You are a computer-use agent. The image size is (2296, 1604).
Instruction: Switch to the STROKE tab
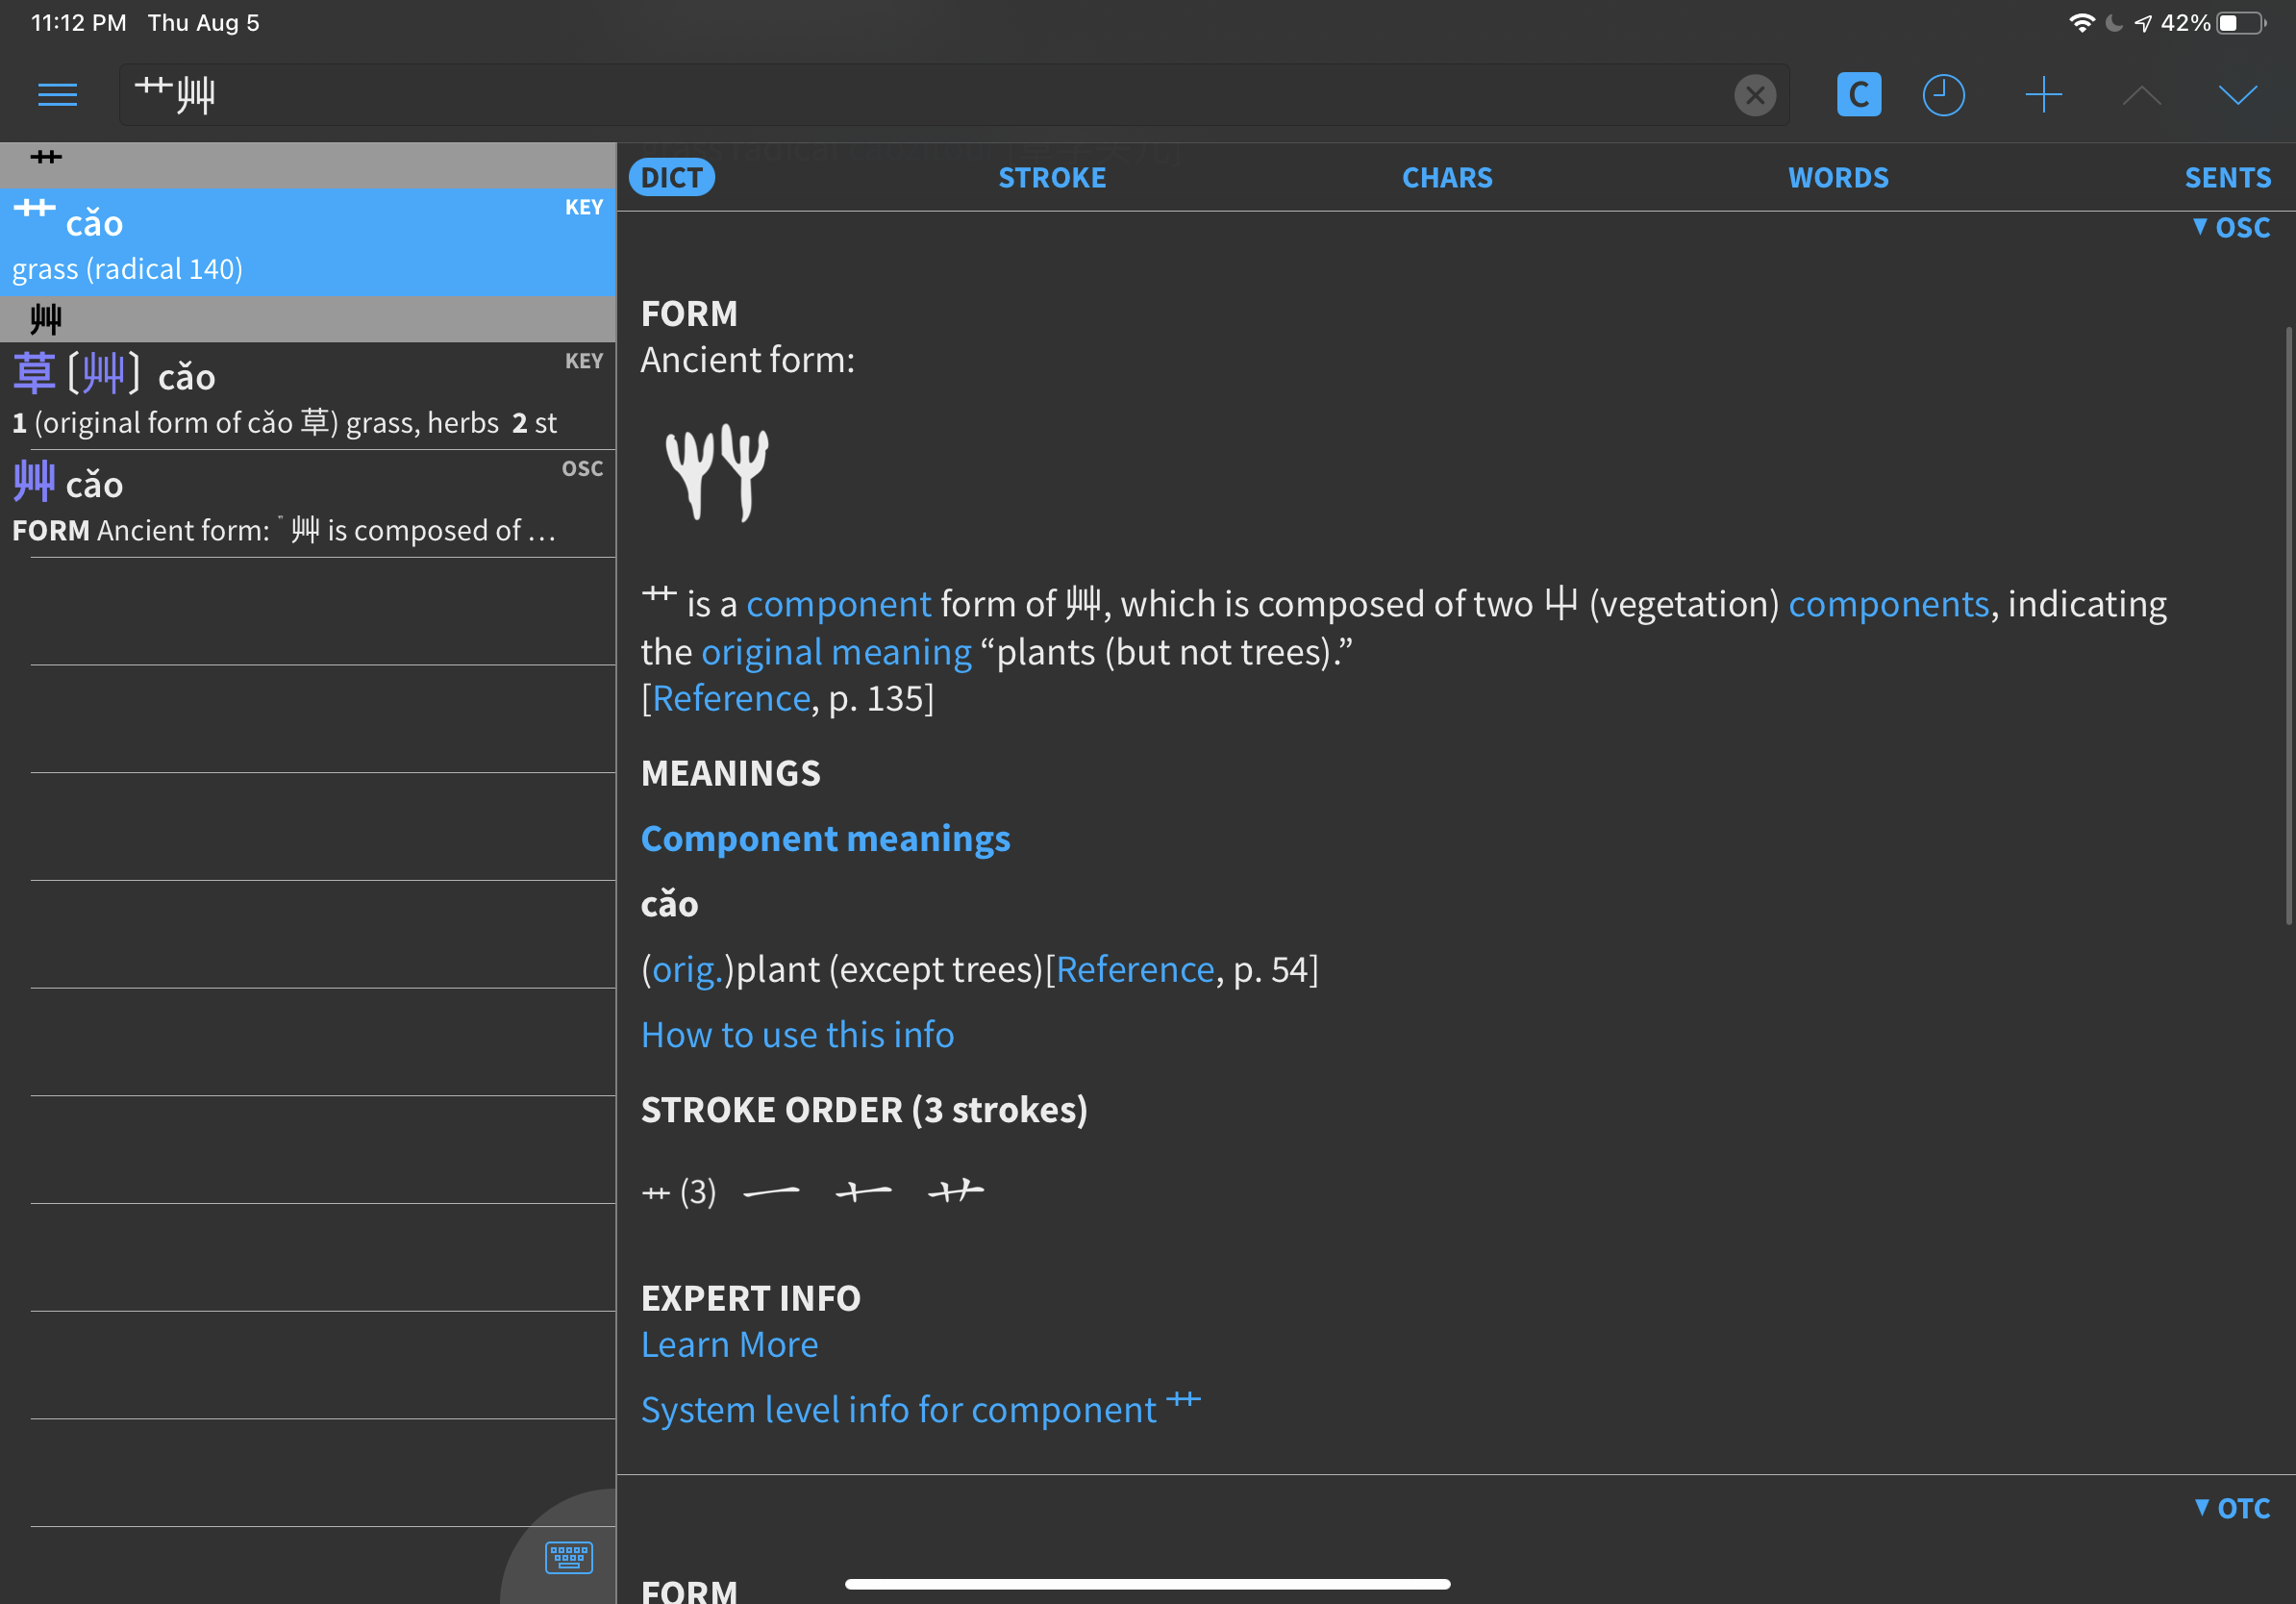pyautogui.click(x=1052, y=178)
